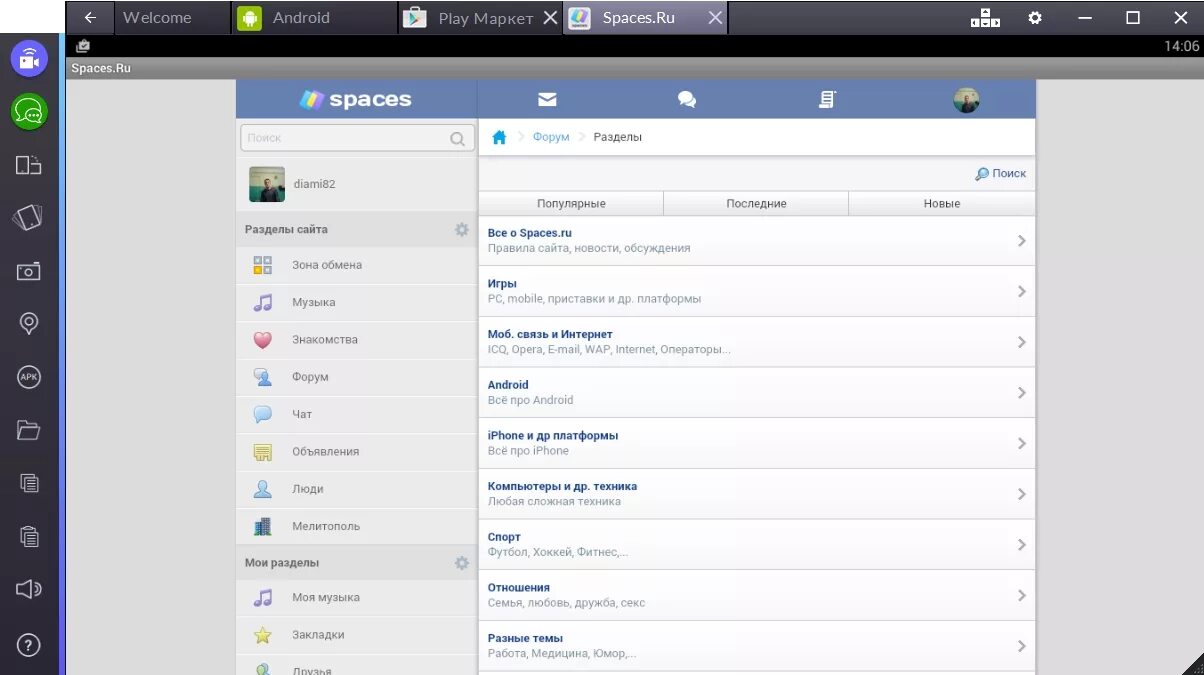Click the keyboard layout icon in title bar
The height and width of the screenshot is (675, 1204).
[985, 18]
